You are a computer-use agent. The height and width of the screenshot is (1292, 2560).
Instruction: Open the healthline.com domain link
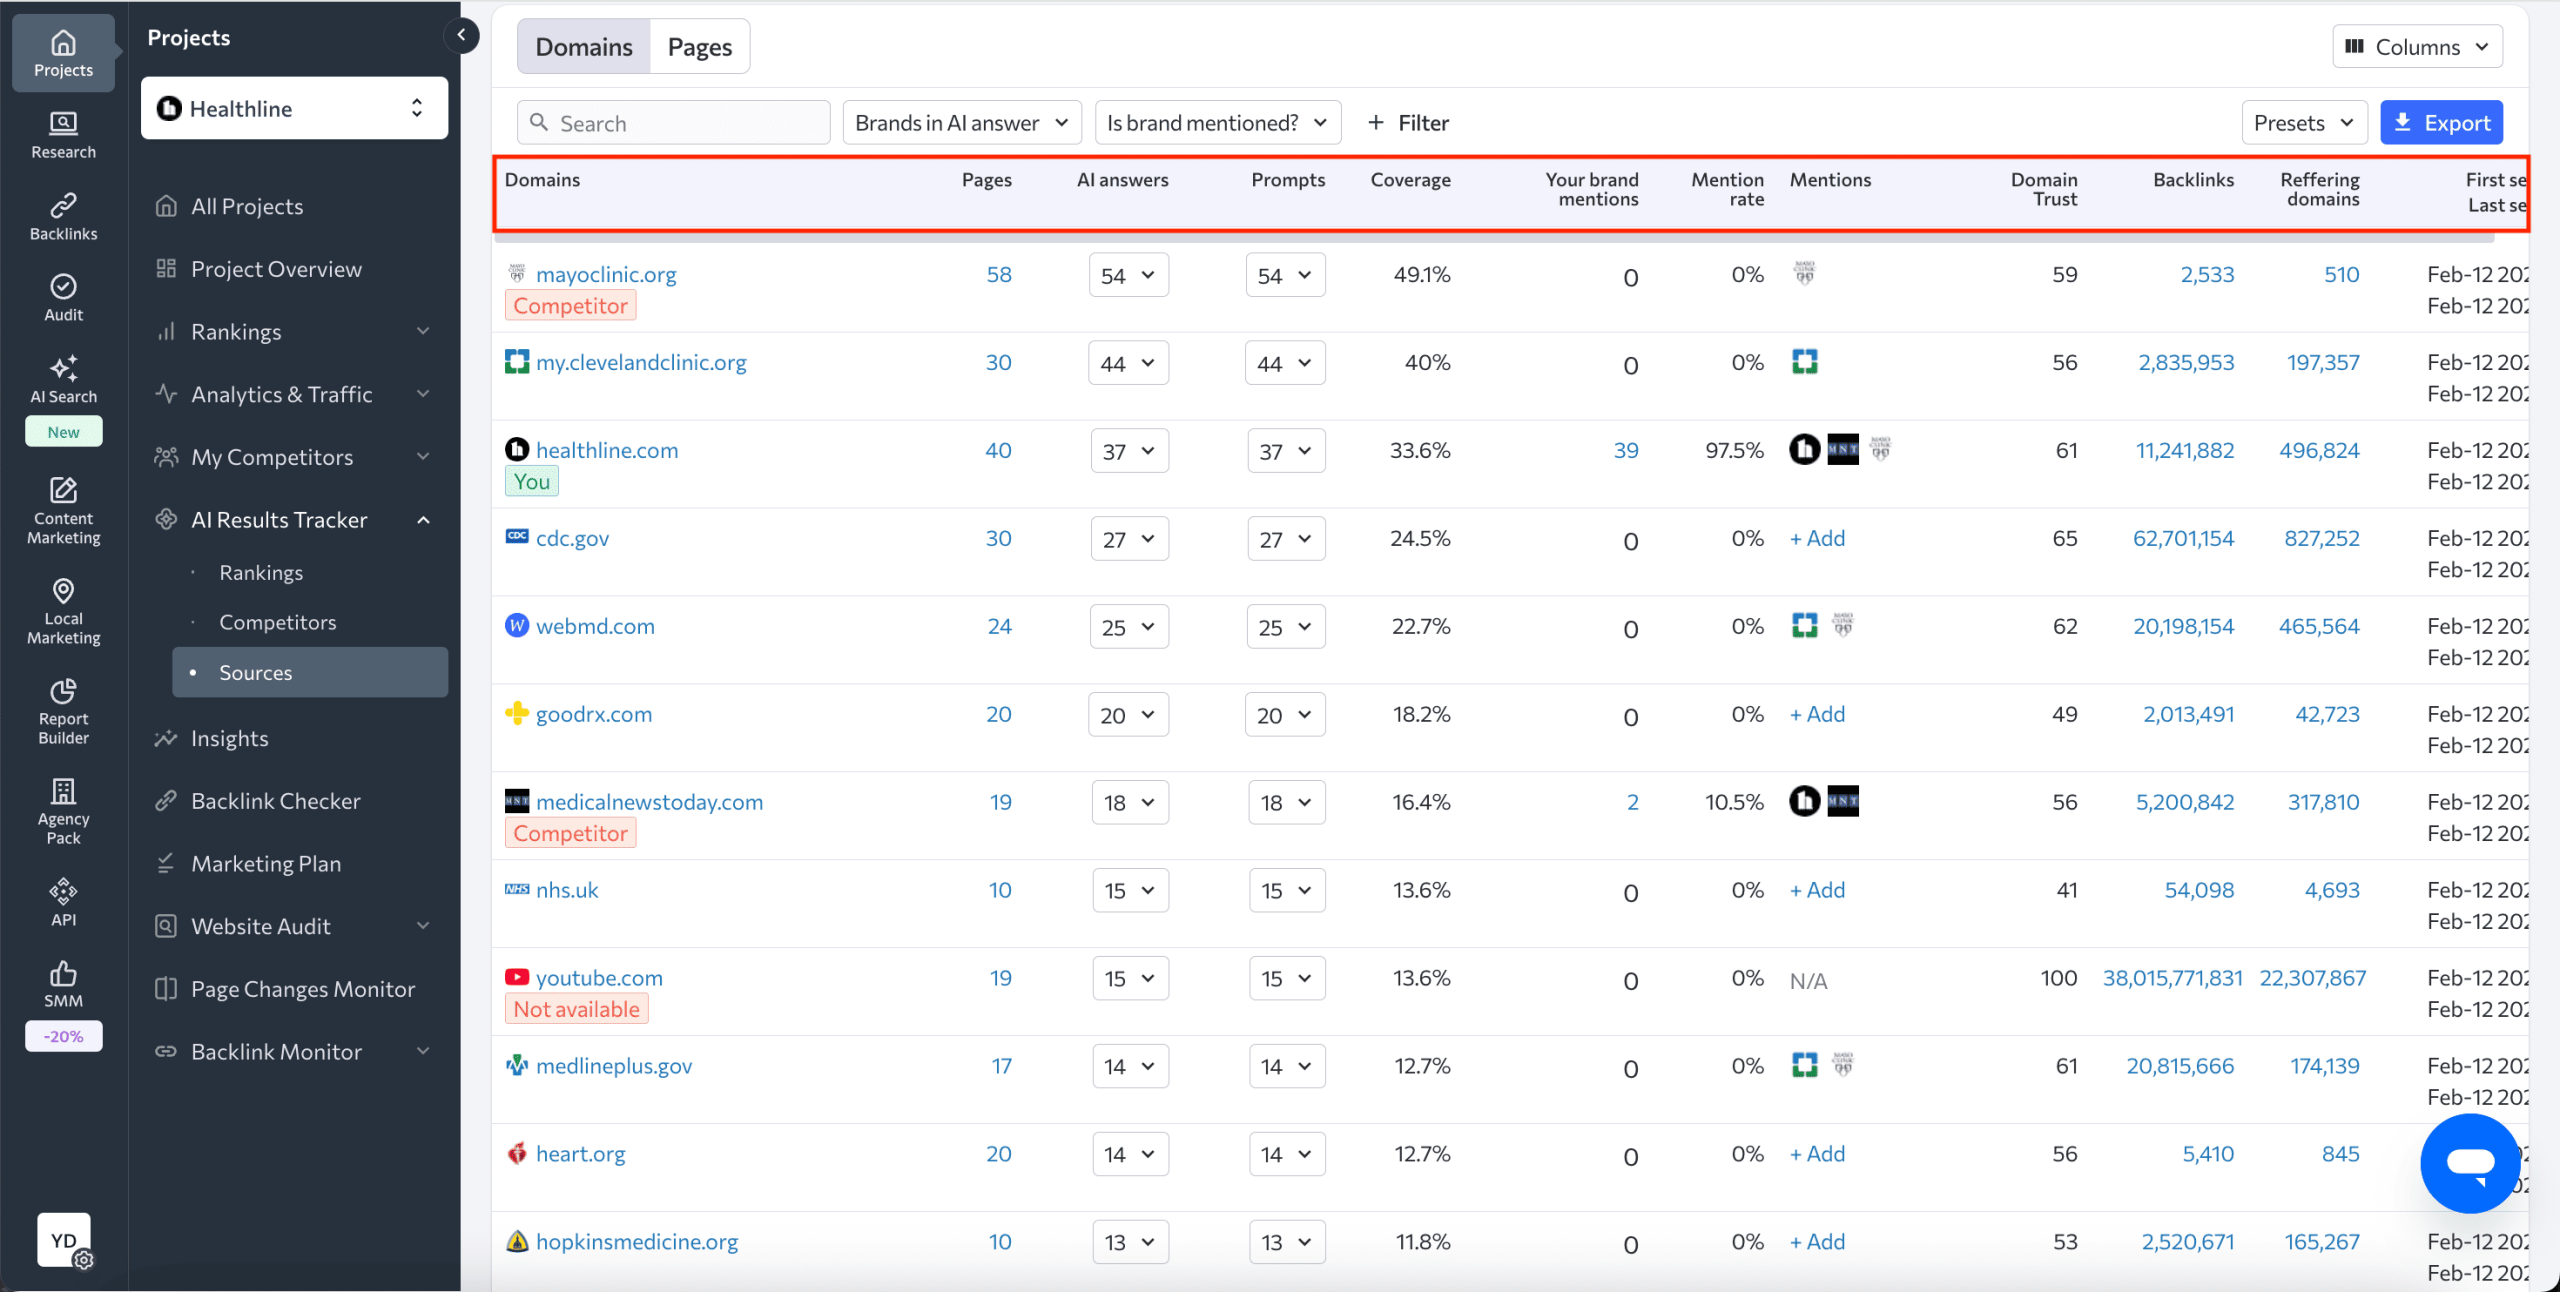click(x=606, y=449)
